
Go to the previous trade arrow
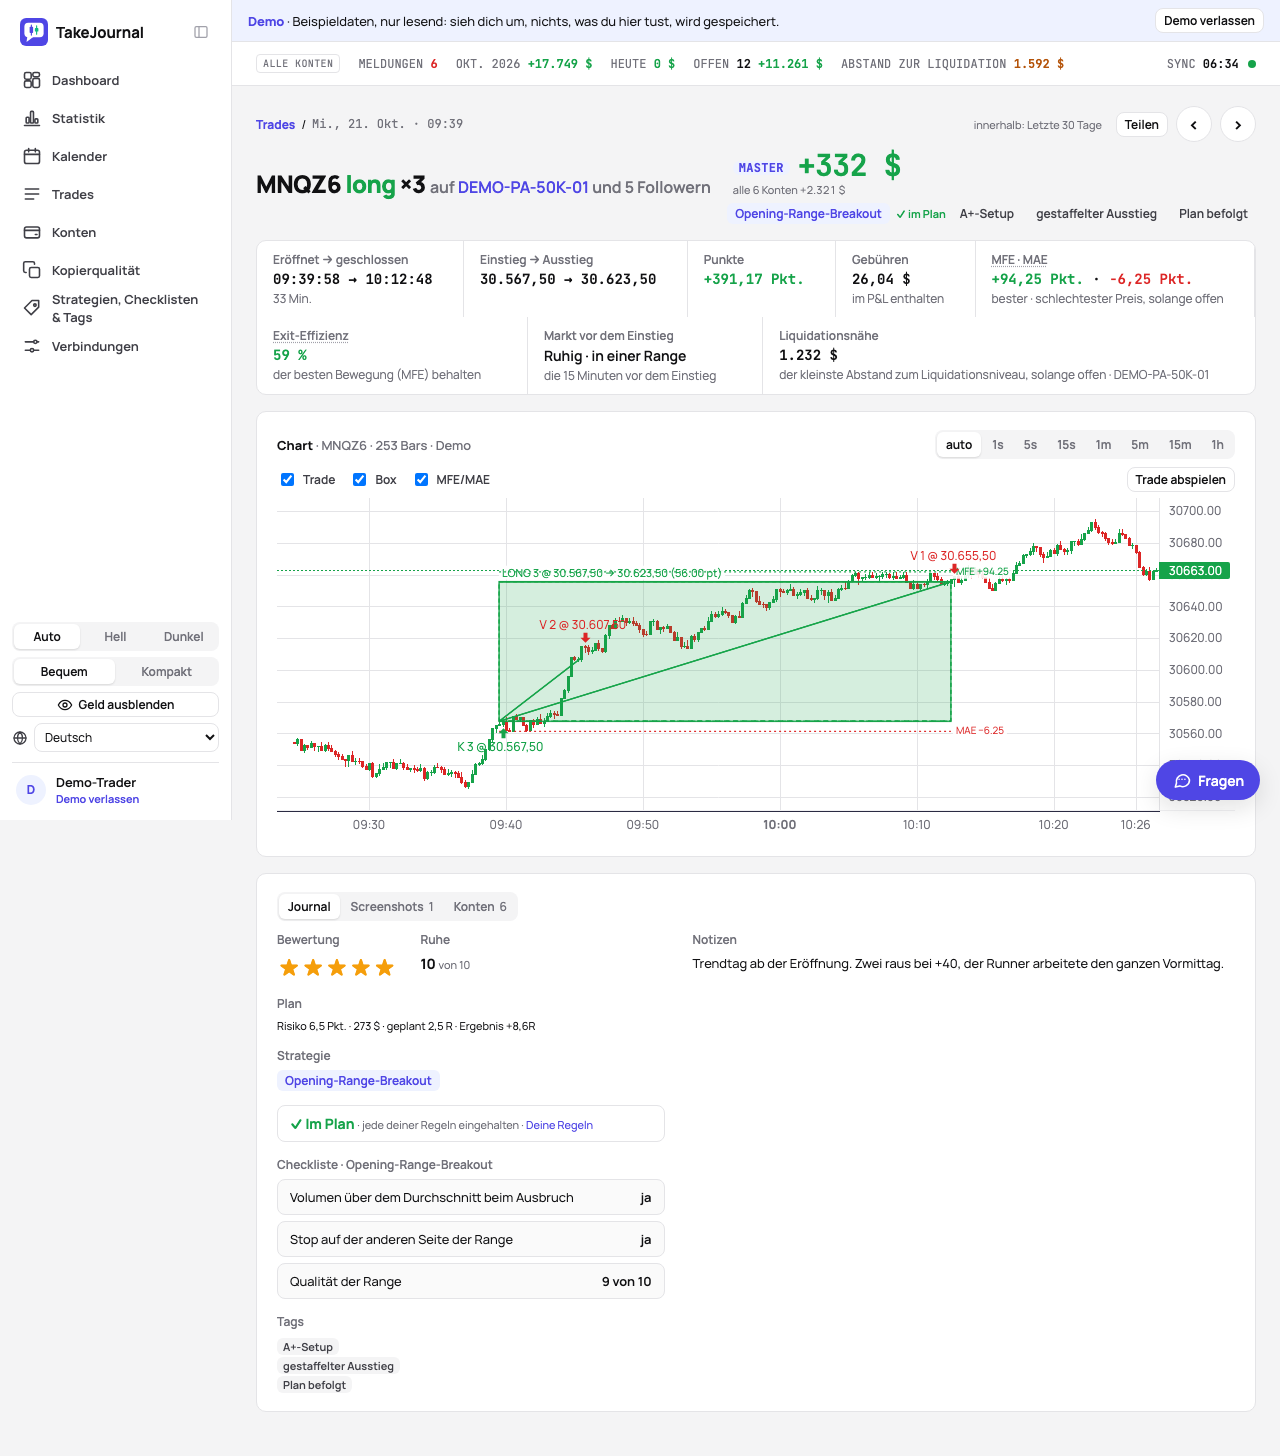pyautogui.click(x=1194, y=125)
